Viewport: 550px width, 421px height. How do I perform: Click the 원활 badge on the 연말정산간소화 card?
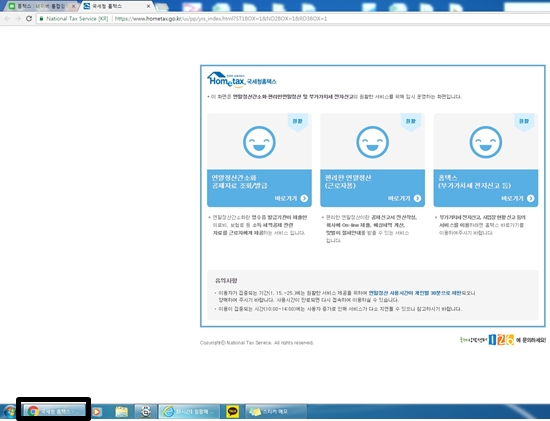click(297, 121)
